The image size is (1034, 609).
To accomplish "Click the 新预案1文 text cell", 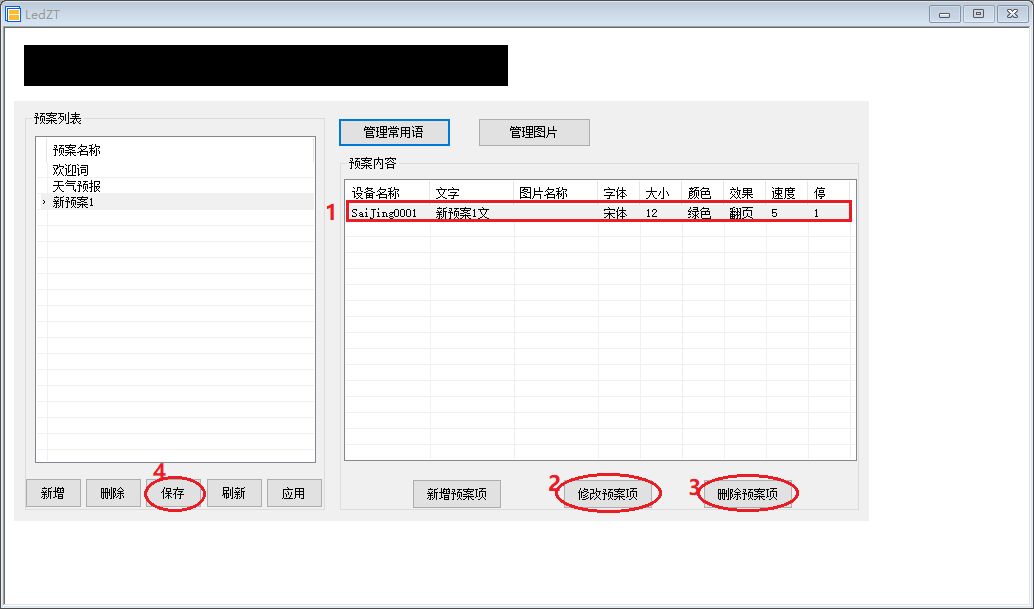I will pos(471,213).
